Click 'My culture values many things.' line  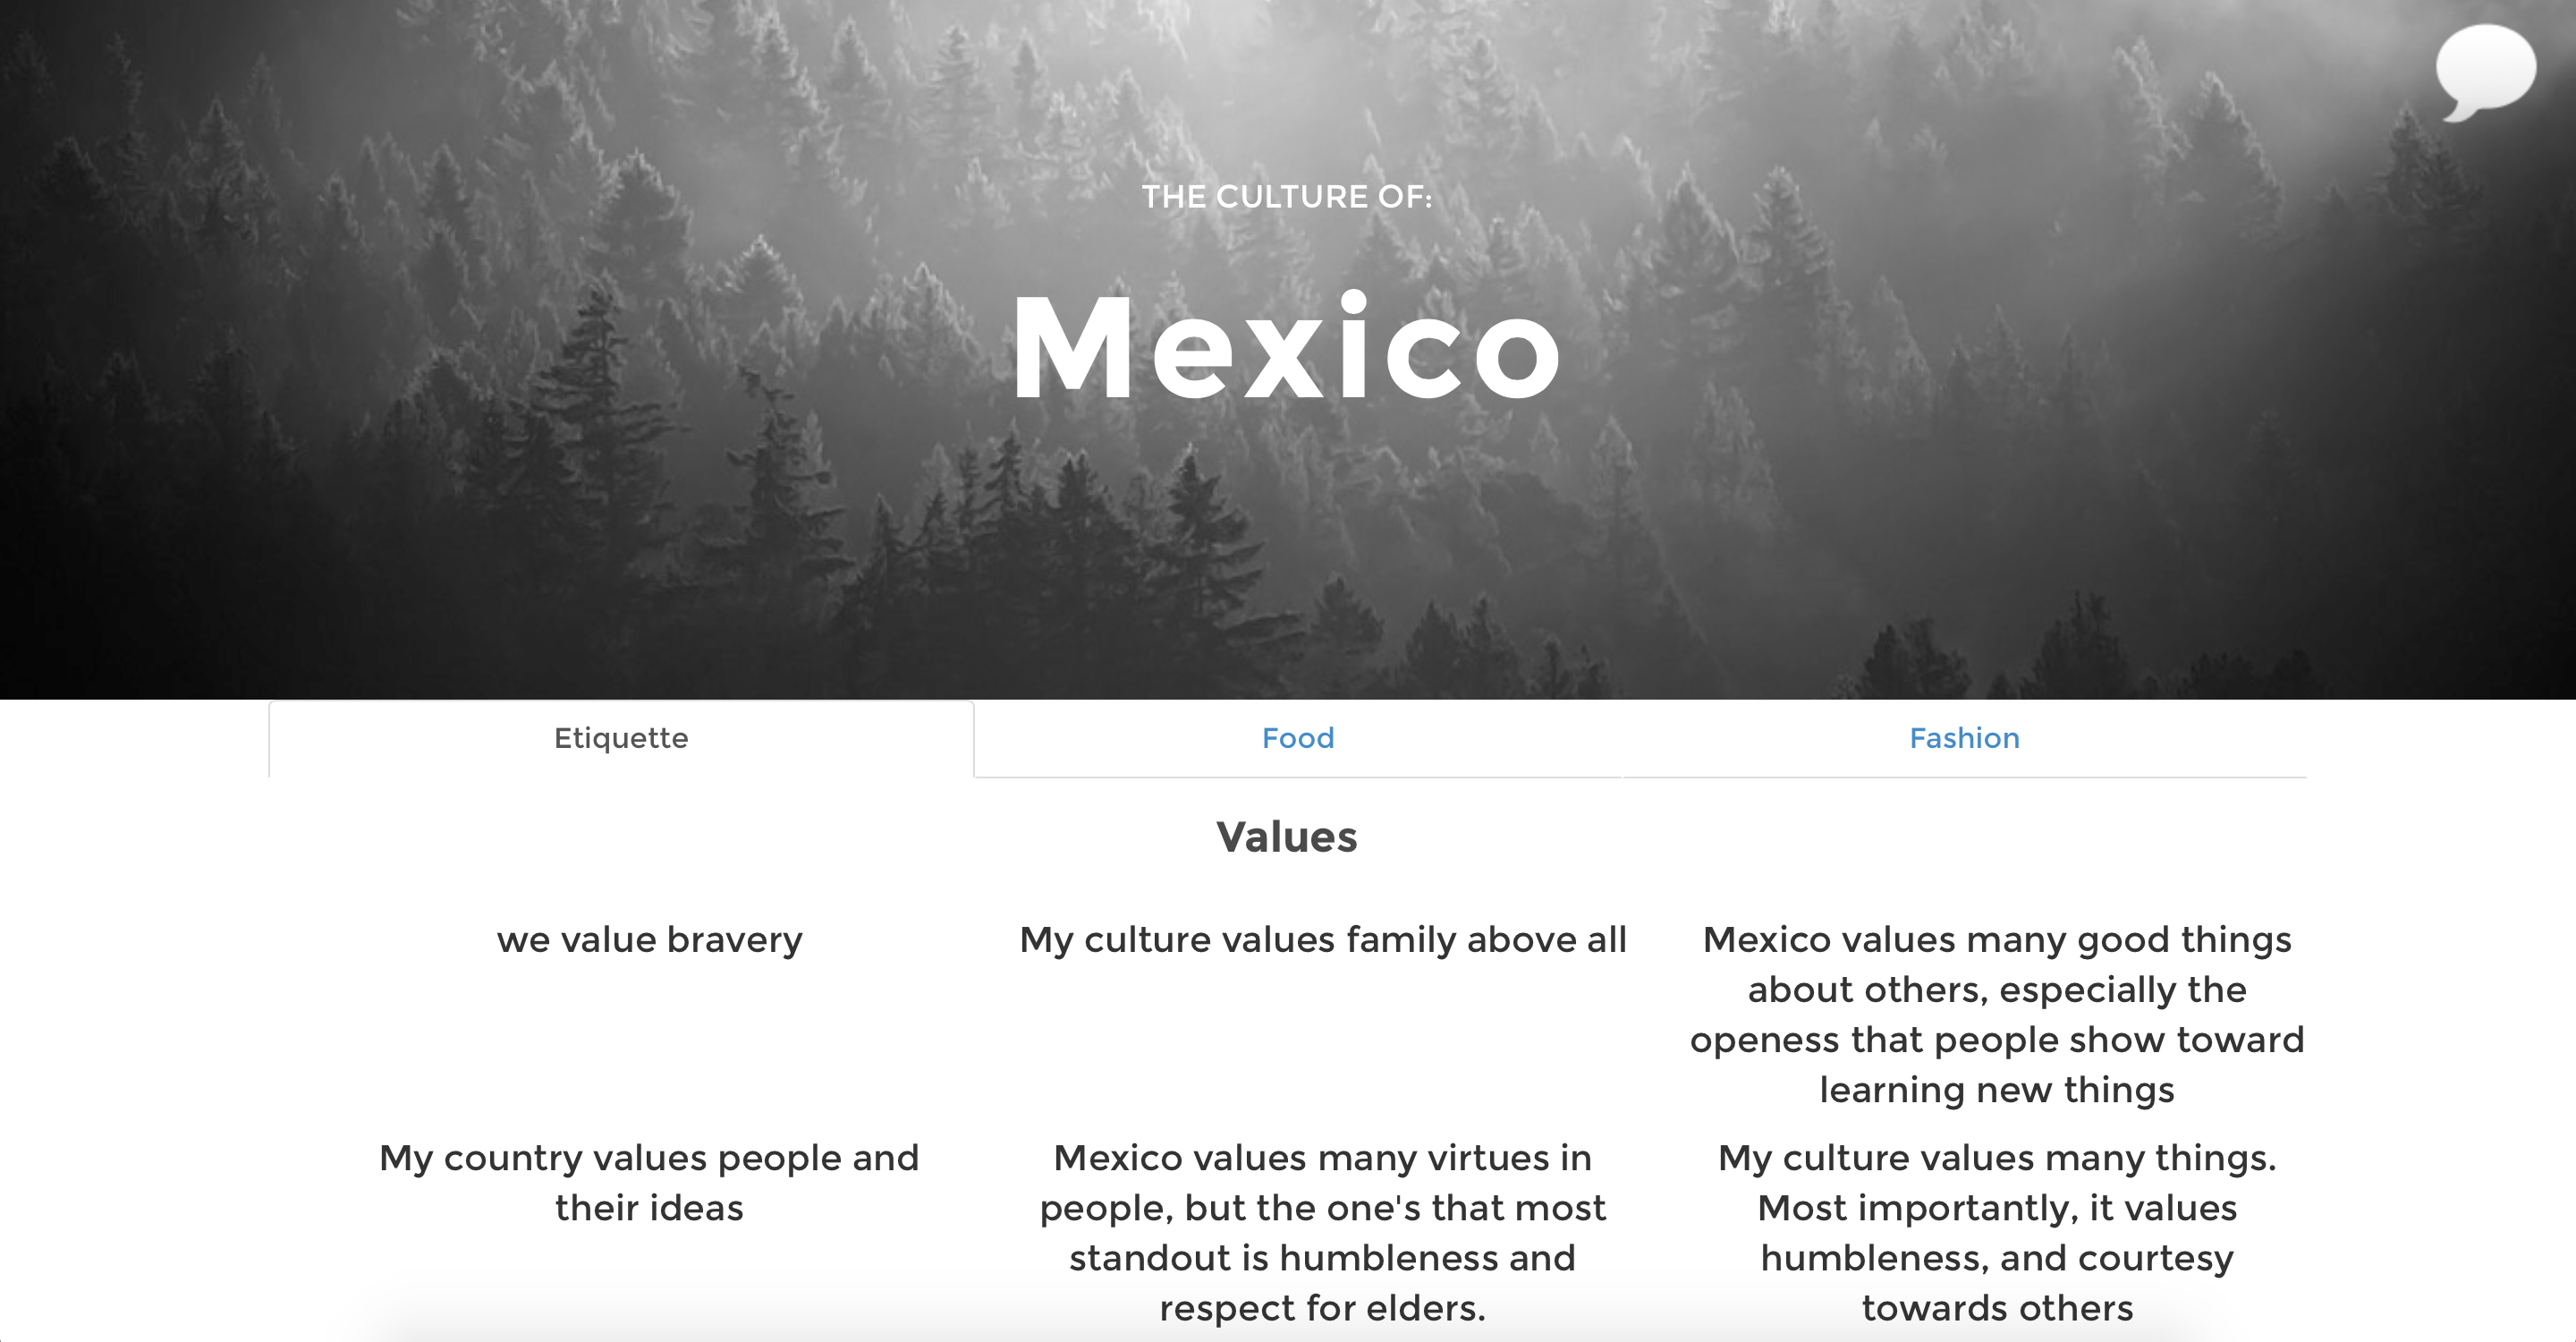click(x=1996, y=1158)
